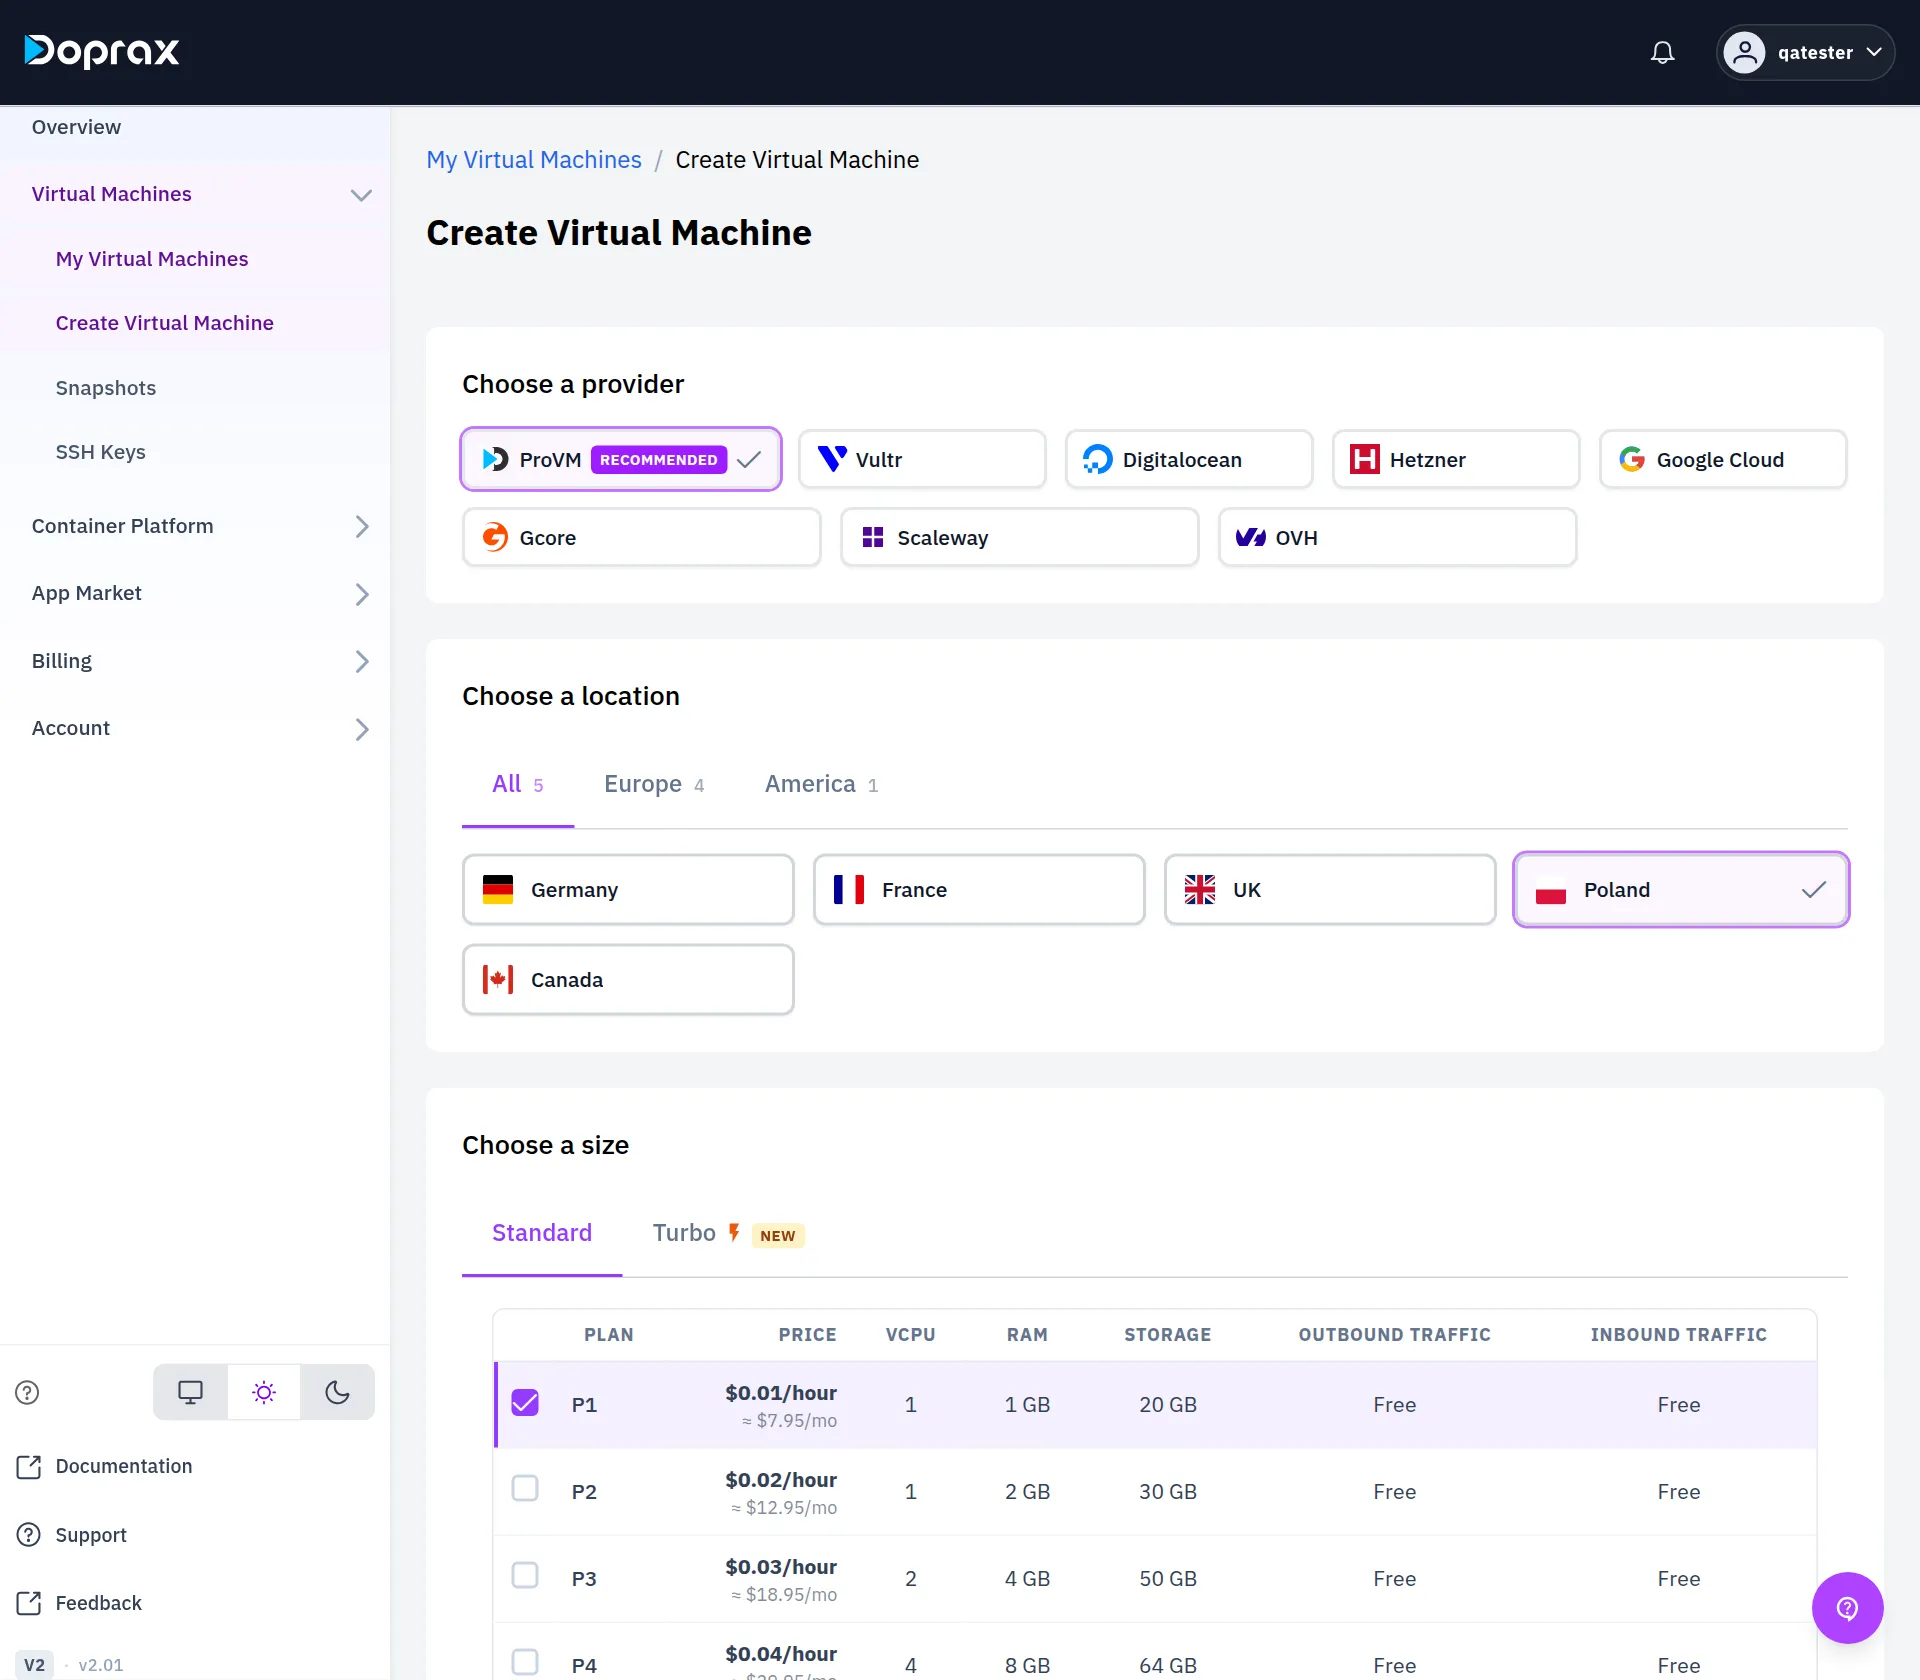This screenshot has width=1920, height=1680.
Task: Select Canada as the location
Action: [628, 979]
